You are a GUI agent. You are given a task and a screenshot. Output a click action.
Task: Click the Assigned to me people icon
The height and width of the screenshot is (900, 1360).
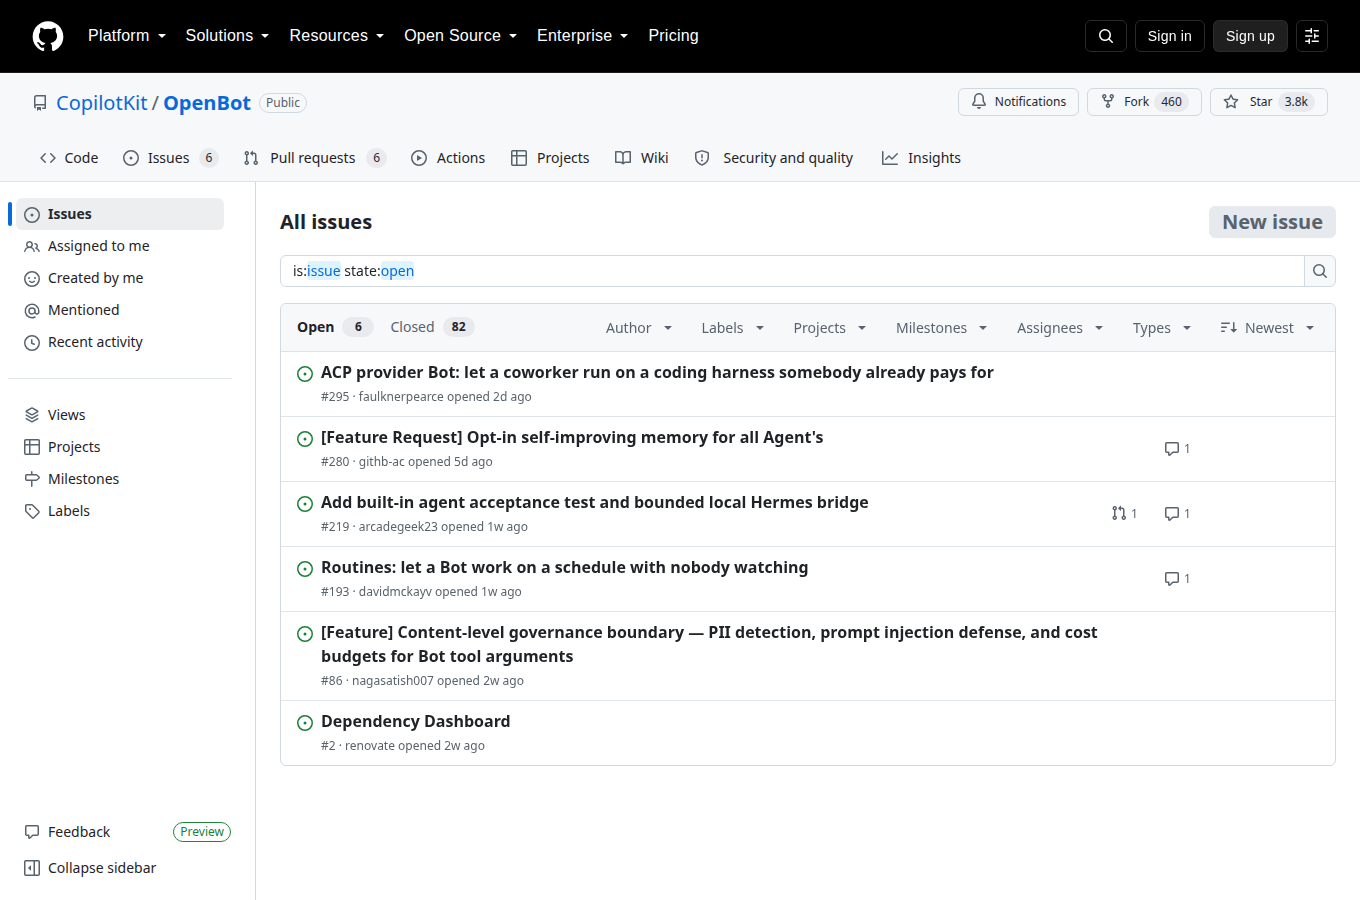pos(32,247)
